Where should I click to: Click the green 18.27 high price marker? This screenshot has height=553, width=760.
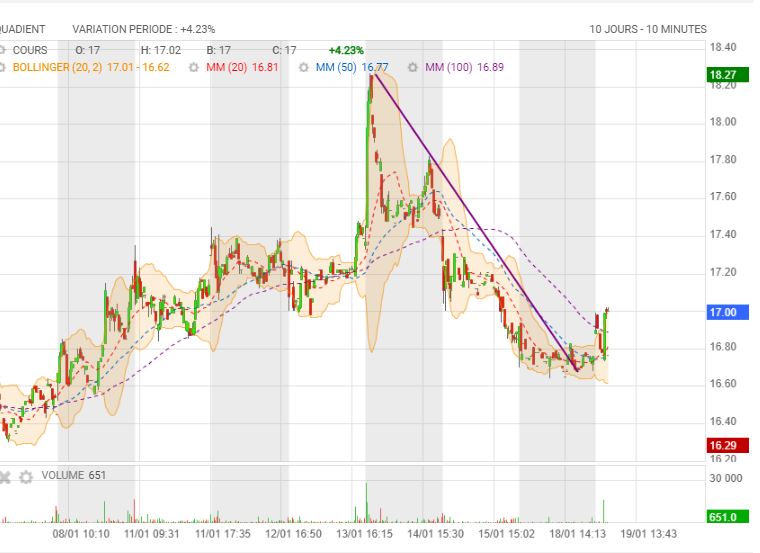(x=722, y=75)
